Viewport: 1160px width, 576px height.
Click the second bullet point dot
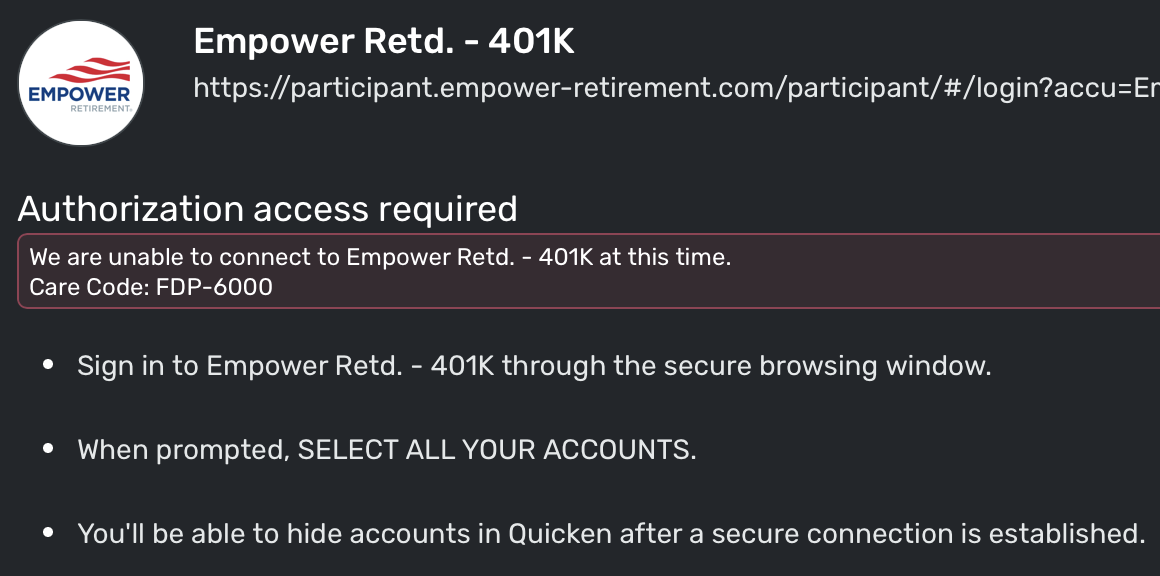(x=48, y=449)
